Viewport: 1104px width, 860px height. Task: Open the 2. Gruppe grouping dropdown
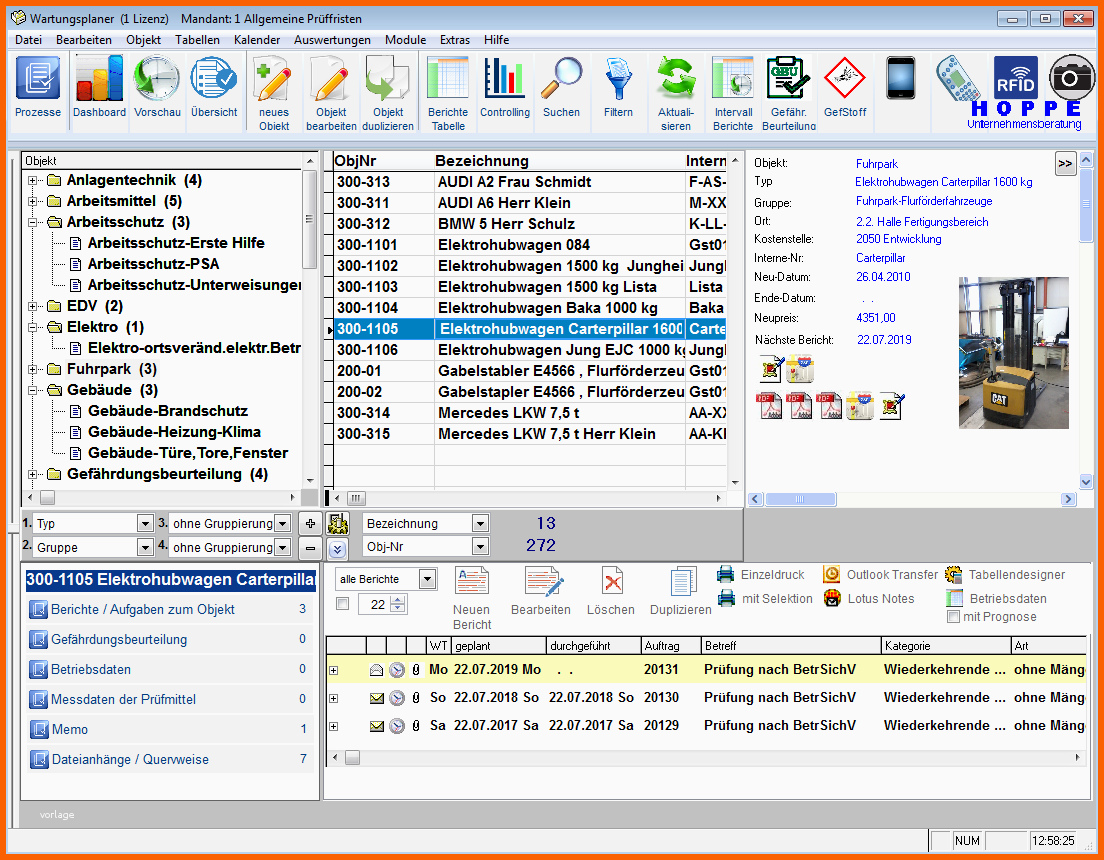145,547
